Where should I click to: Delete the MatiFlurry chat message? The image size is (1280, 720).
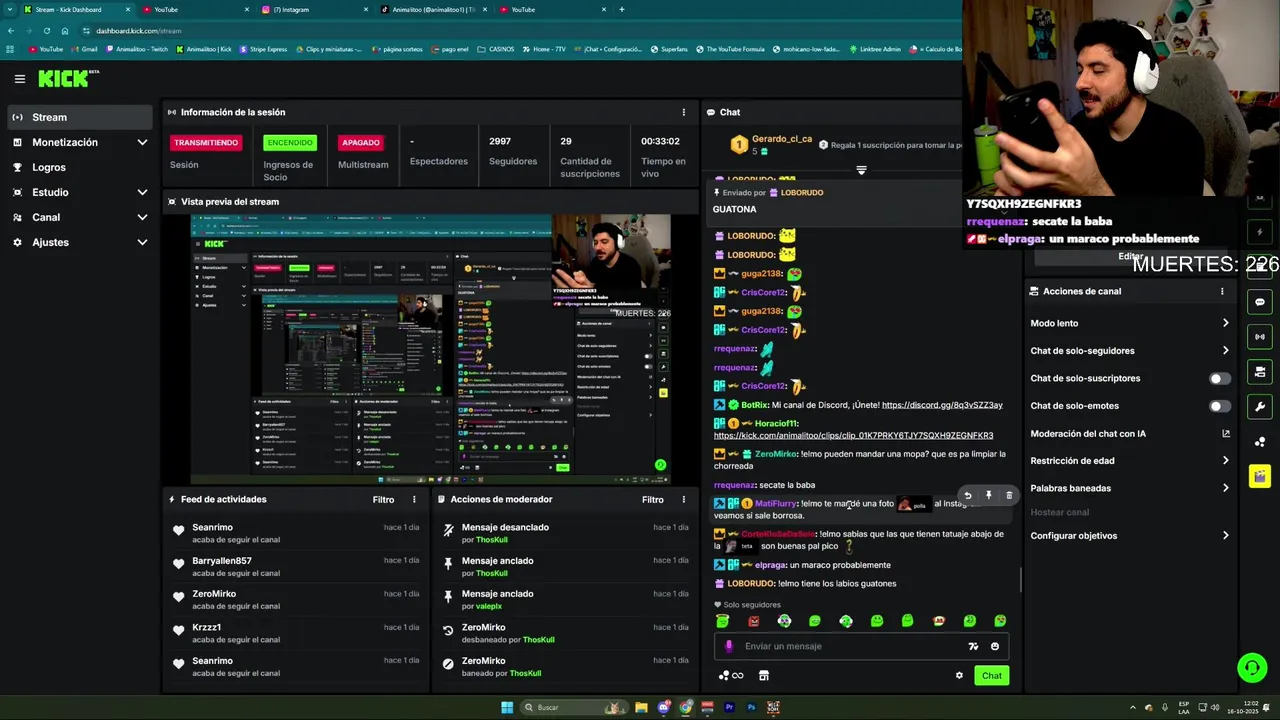click(1009, 495)
